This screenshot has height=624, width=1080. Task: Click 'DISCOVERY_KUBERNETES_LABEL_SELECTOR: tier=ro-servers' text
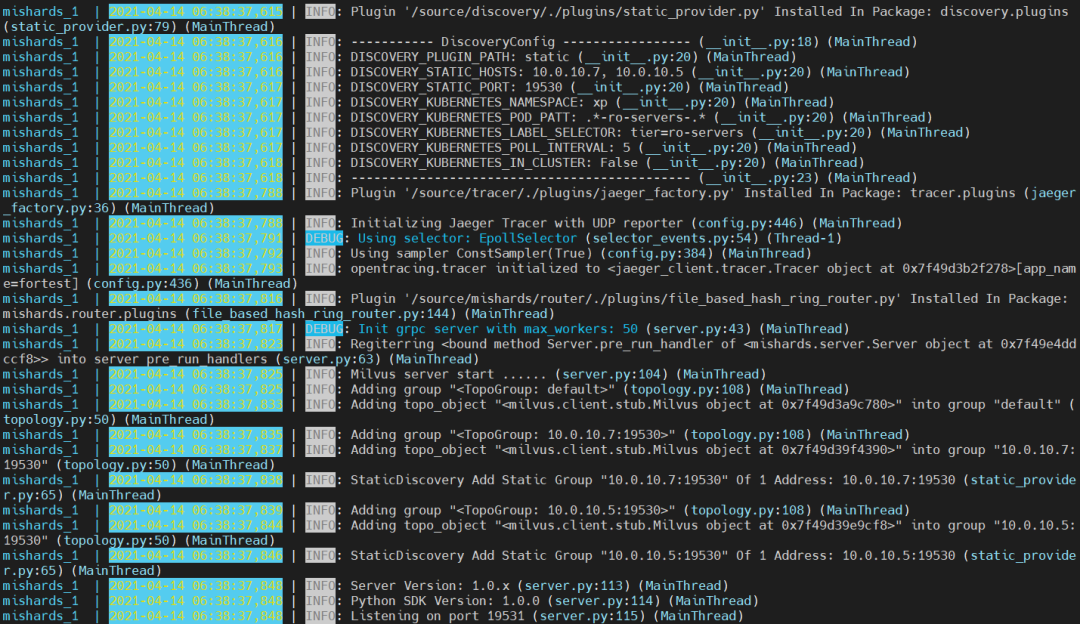pyautogui.click(x=547, y=133)
